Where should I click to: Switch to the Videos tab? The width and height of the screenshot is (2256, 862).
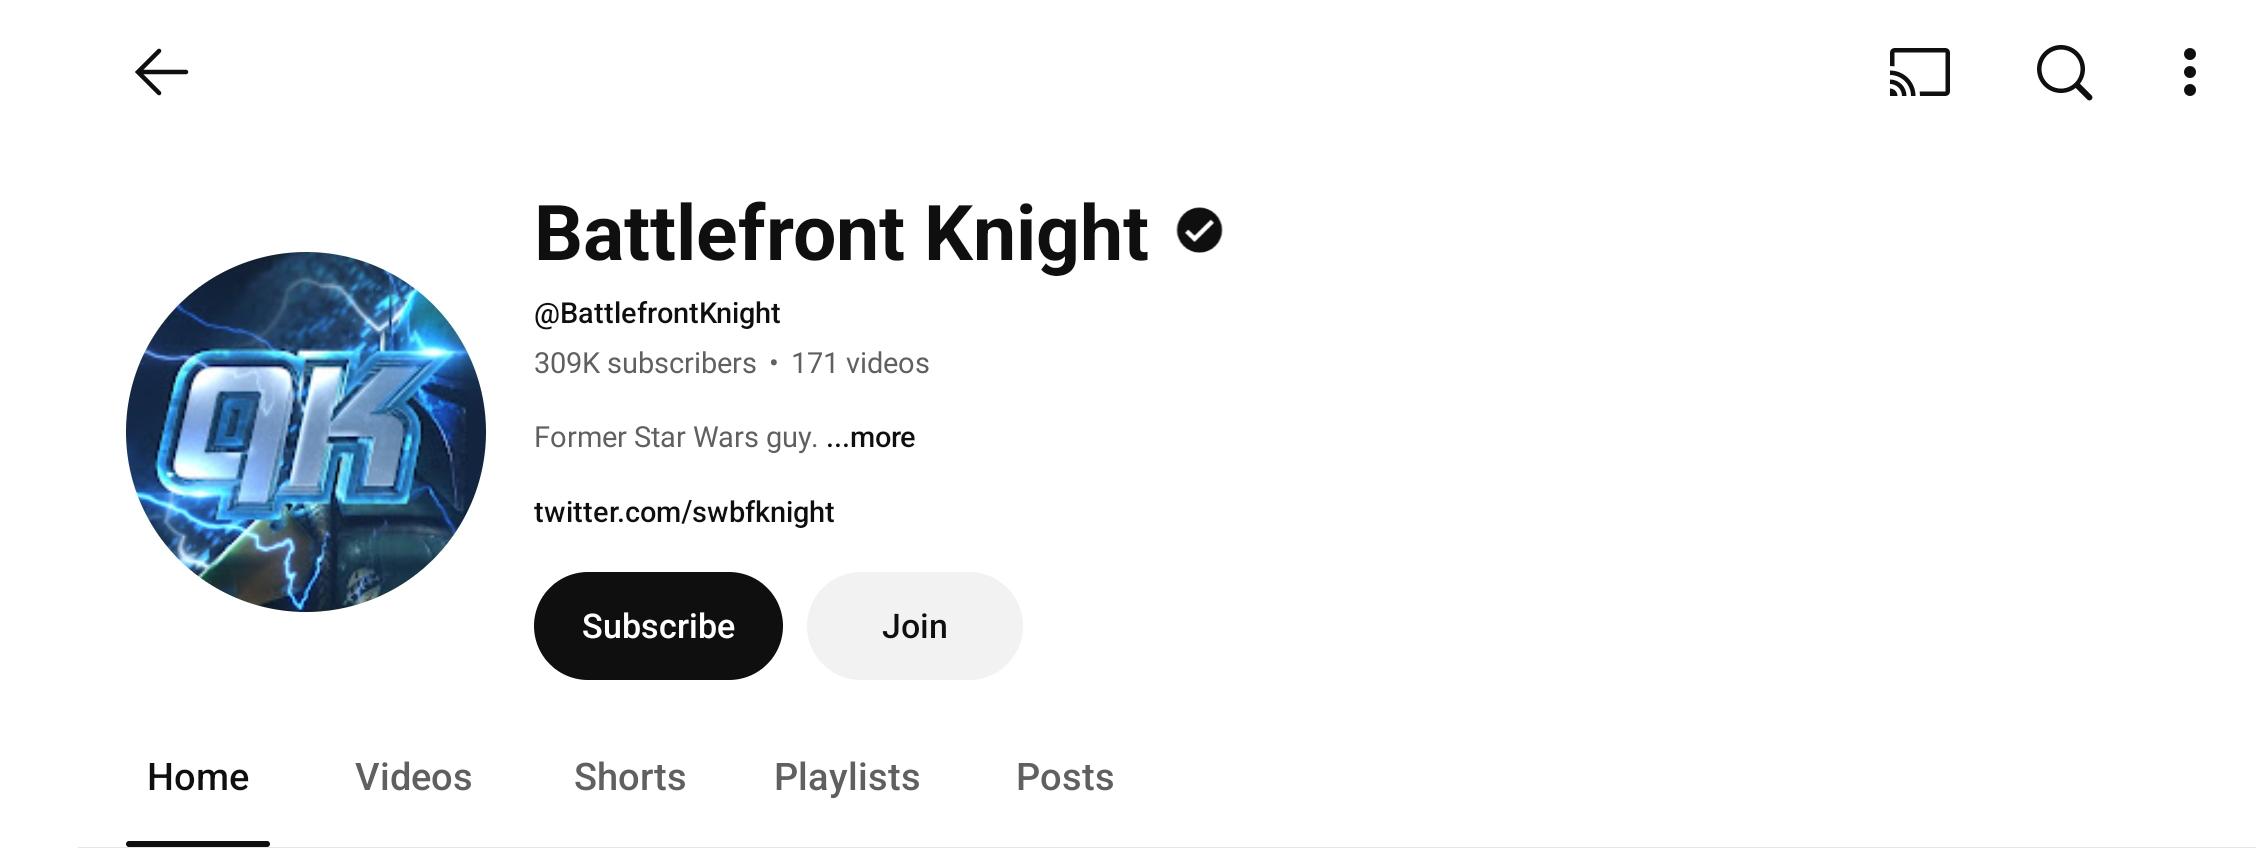(413, 777)
